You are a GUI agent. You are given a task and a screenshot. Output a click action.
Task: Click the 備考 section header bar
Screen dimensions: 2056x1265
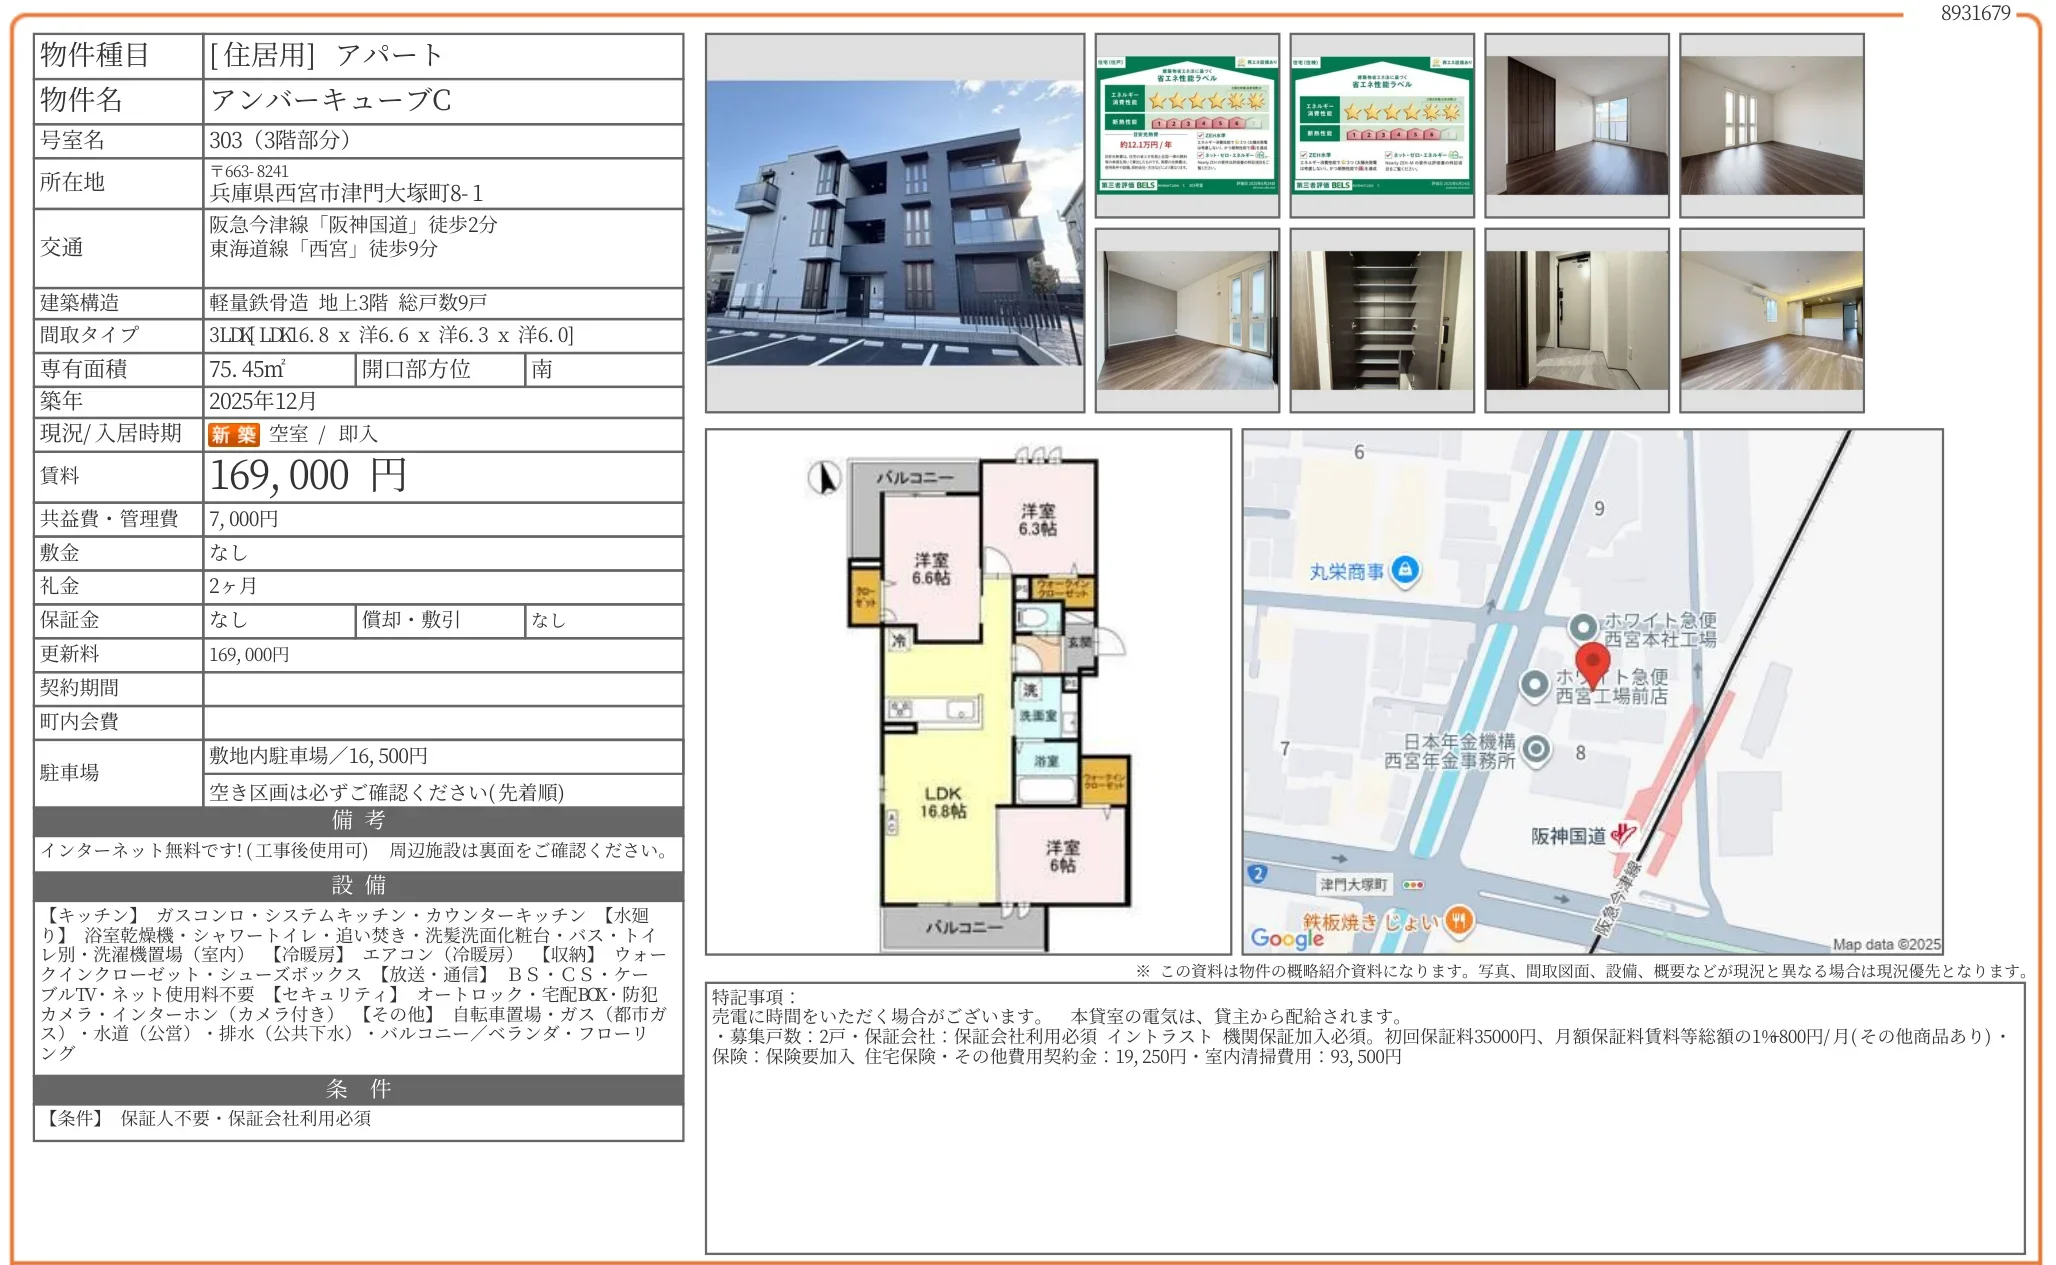(358, 821)
